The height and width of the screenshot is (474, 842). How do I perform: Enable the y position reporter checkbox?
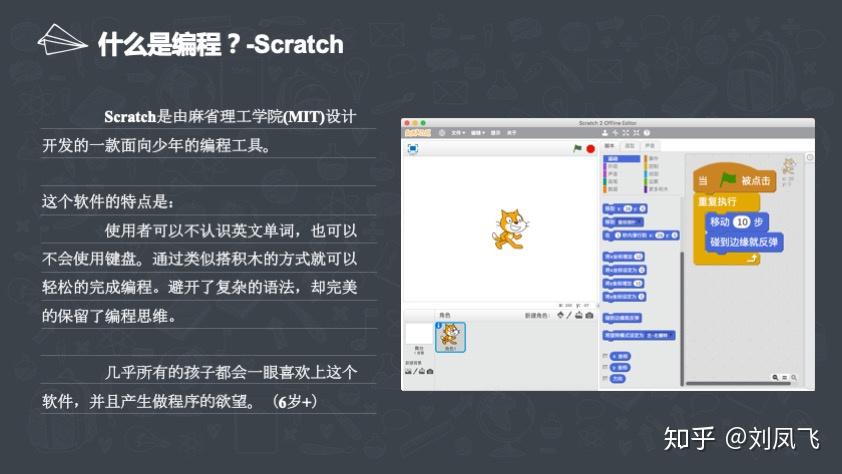(606, 367)
